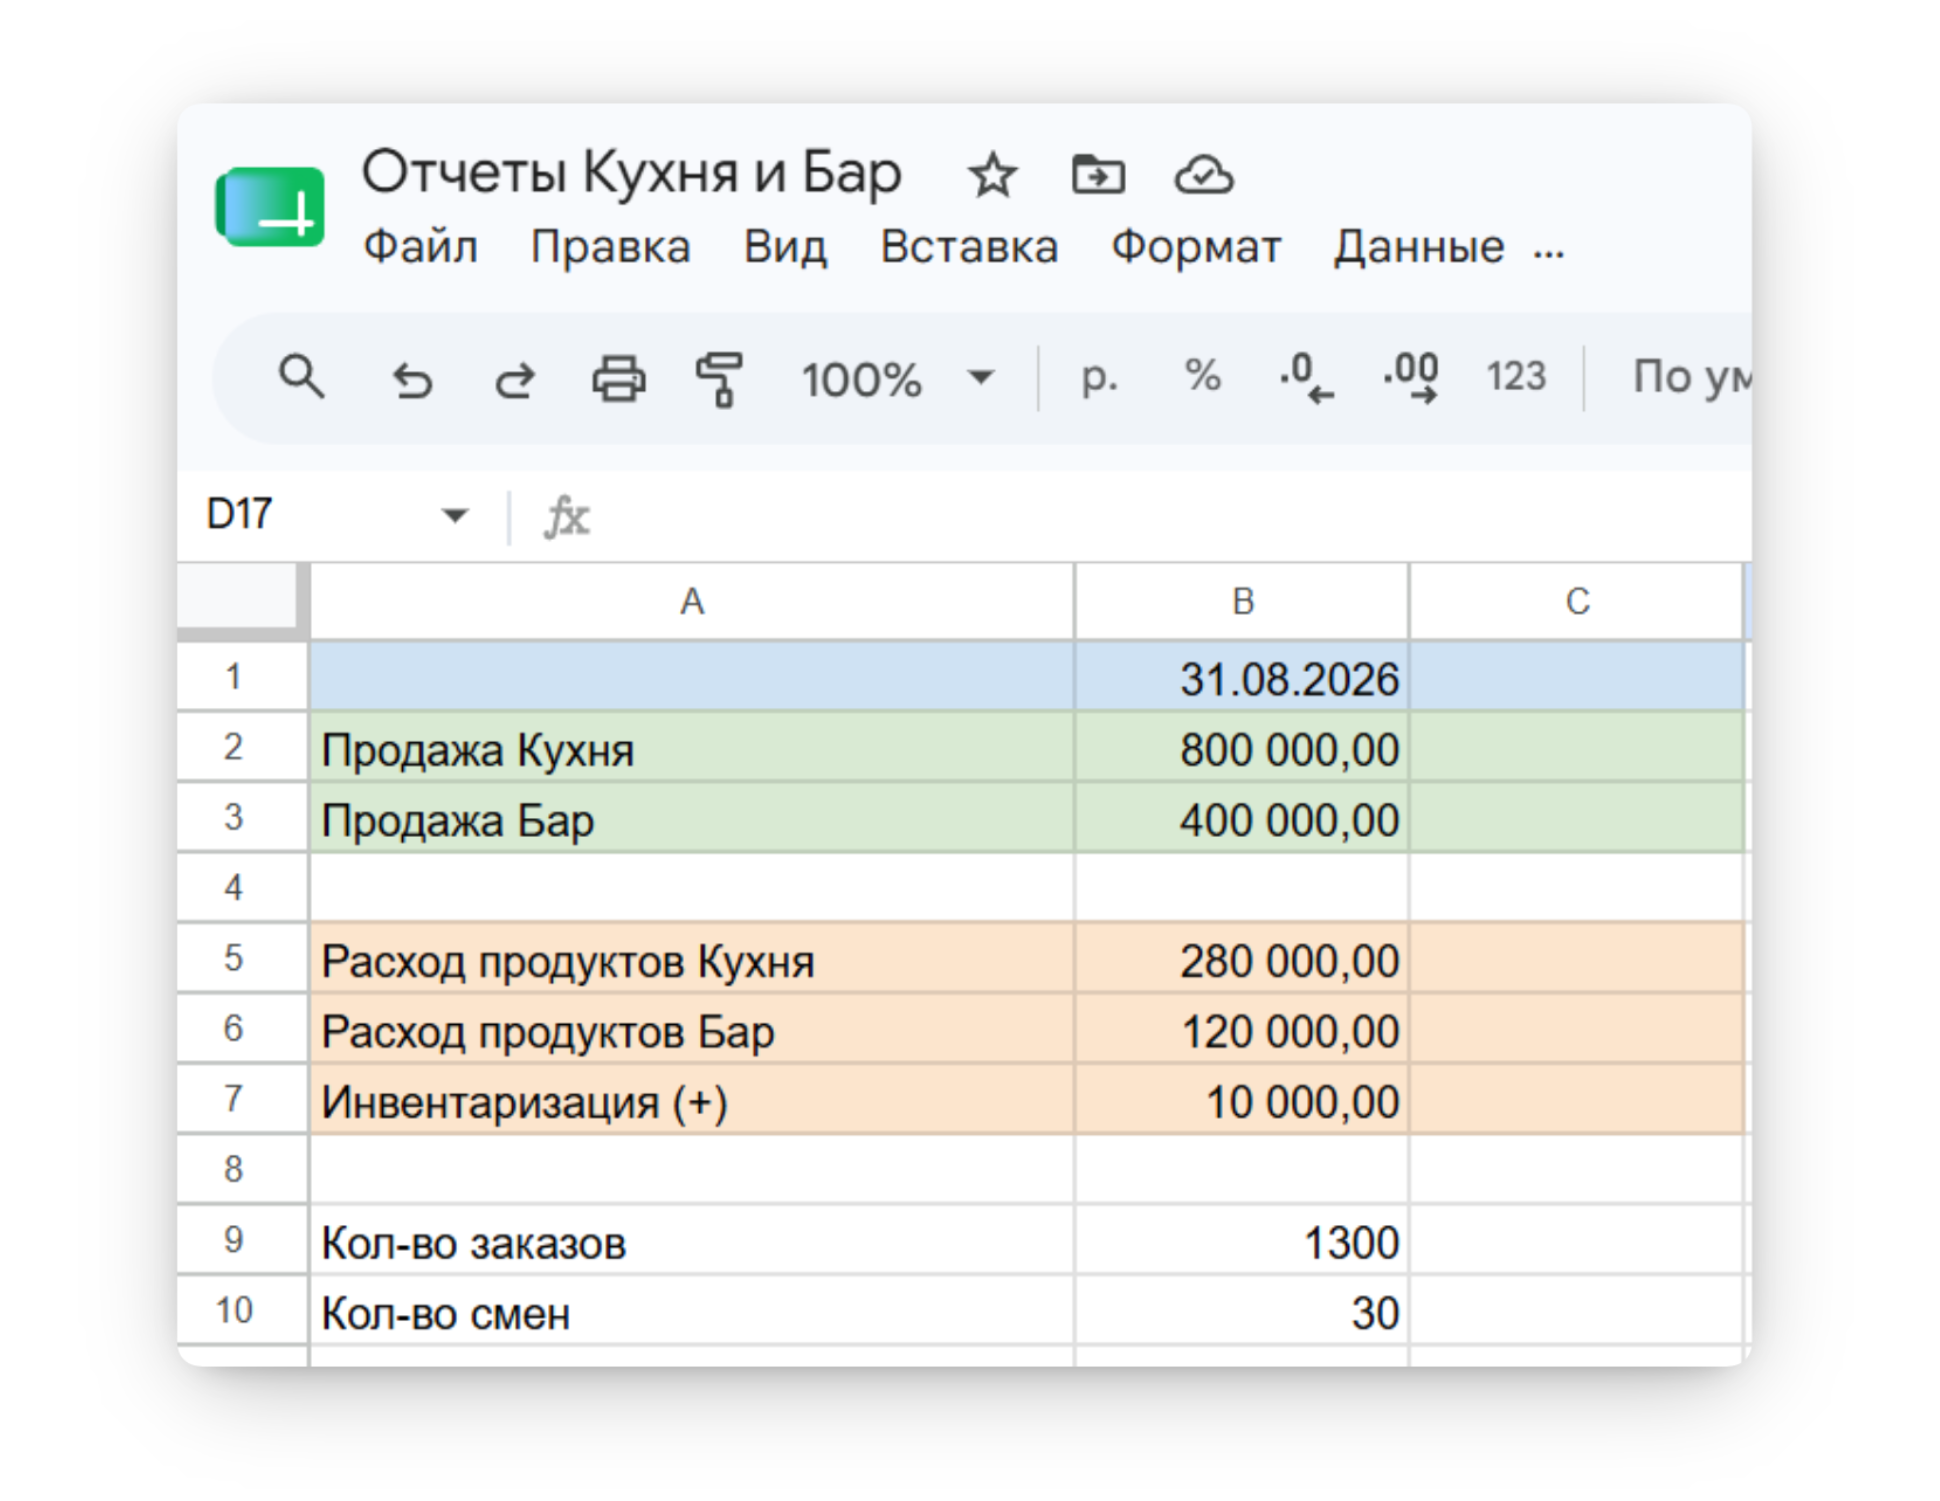This screenshot has width=1940, height=1501.
Task: Check the cloud save status icon
Action: click(1204, 175)
